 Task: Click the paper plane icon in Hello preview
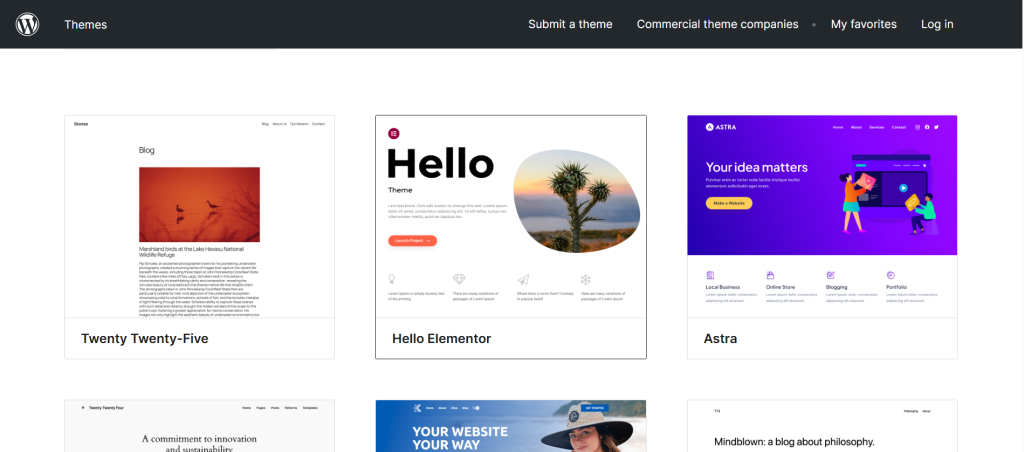[523, 280]
